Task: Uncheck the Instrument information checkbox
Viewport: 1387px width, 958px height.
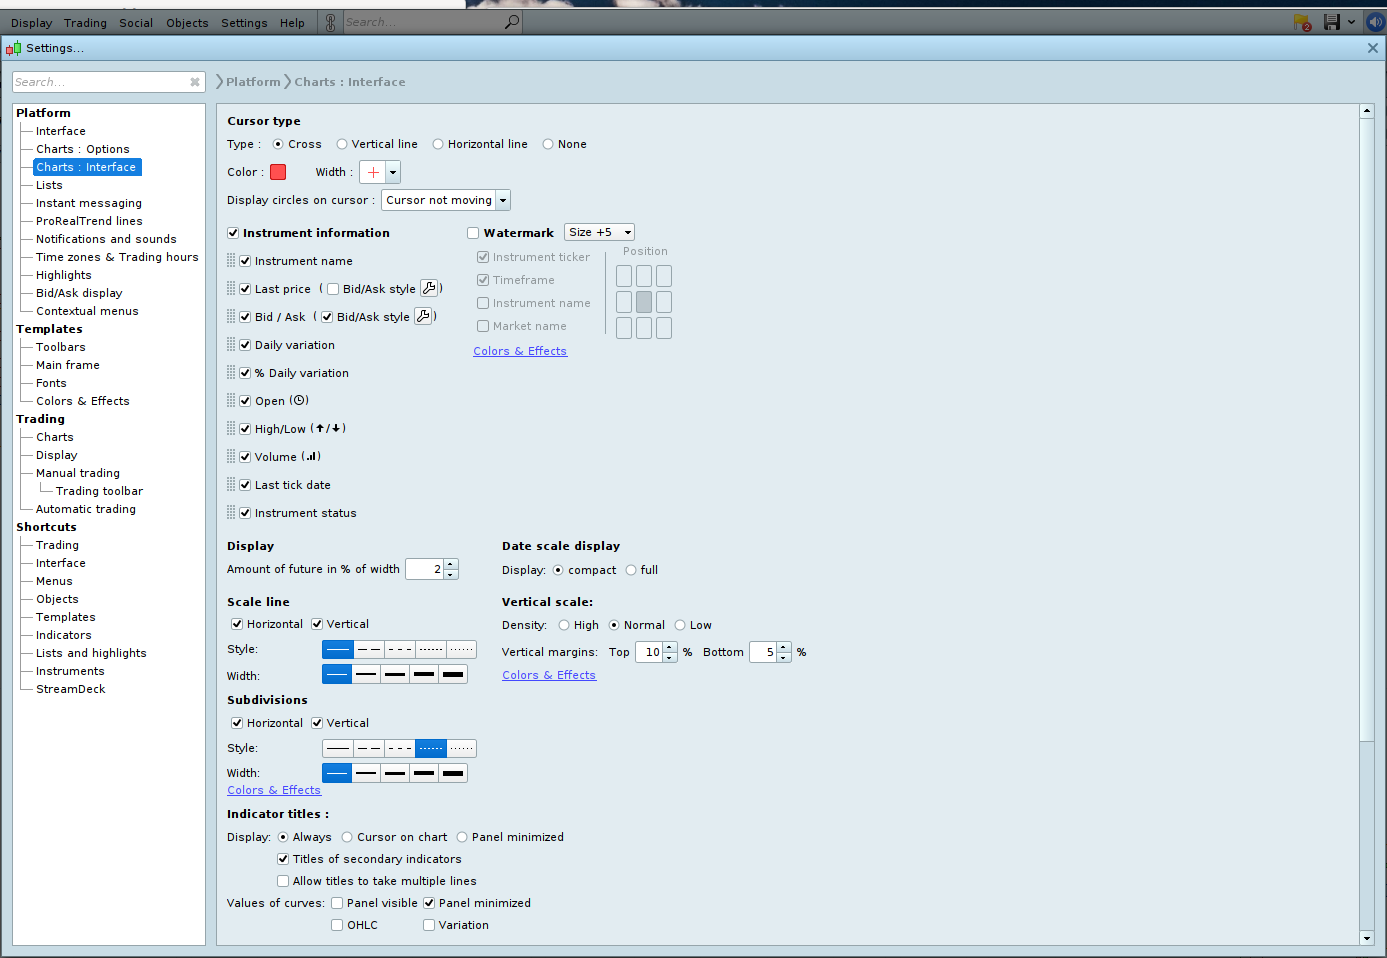Action: click(233, 233)
